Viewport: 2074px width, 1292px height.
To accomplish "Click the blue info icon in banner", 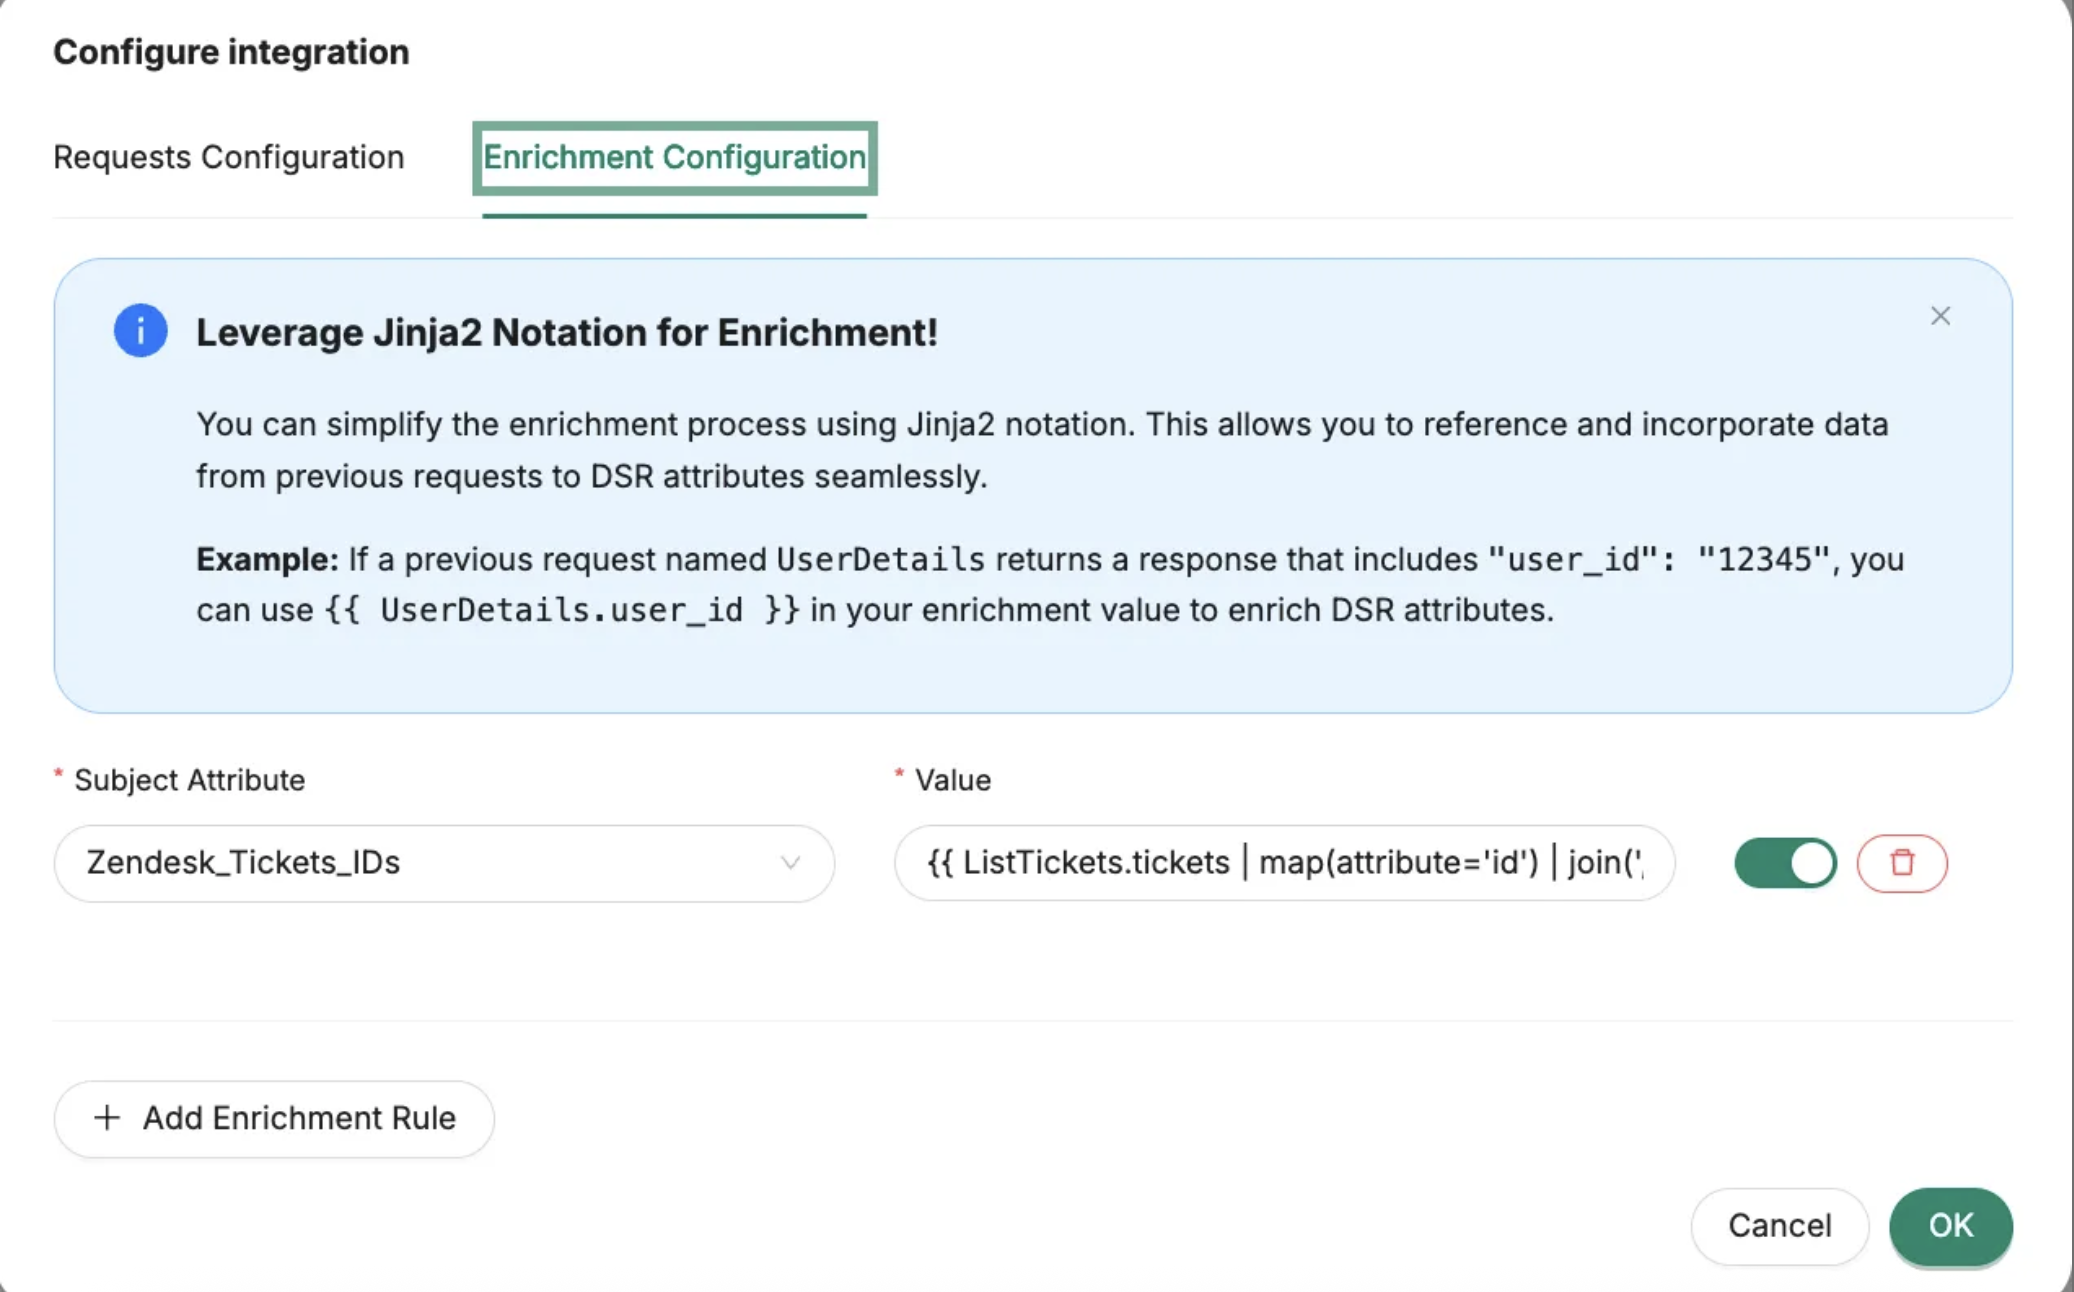I will coord(140,331).
